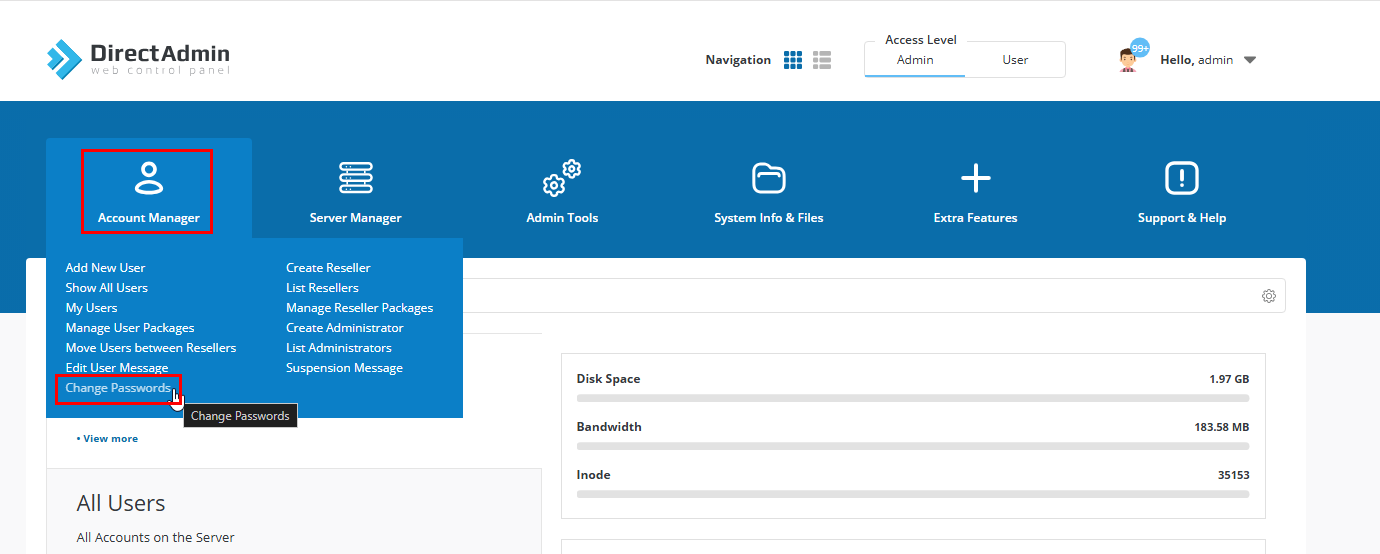Open Admin Tools gears icon
The image size is (1380, 554).
tap(562, 178)
